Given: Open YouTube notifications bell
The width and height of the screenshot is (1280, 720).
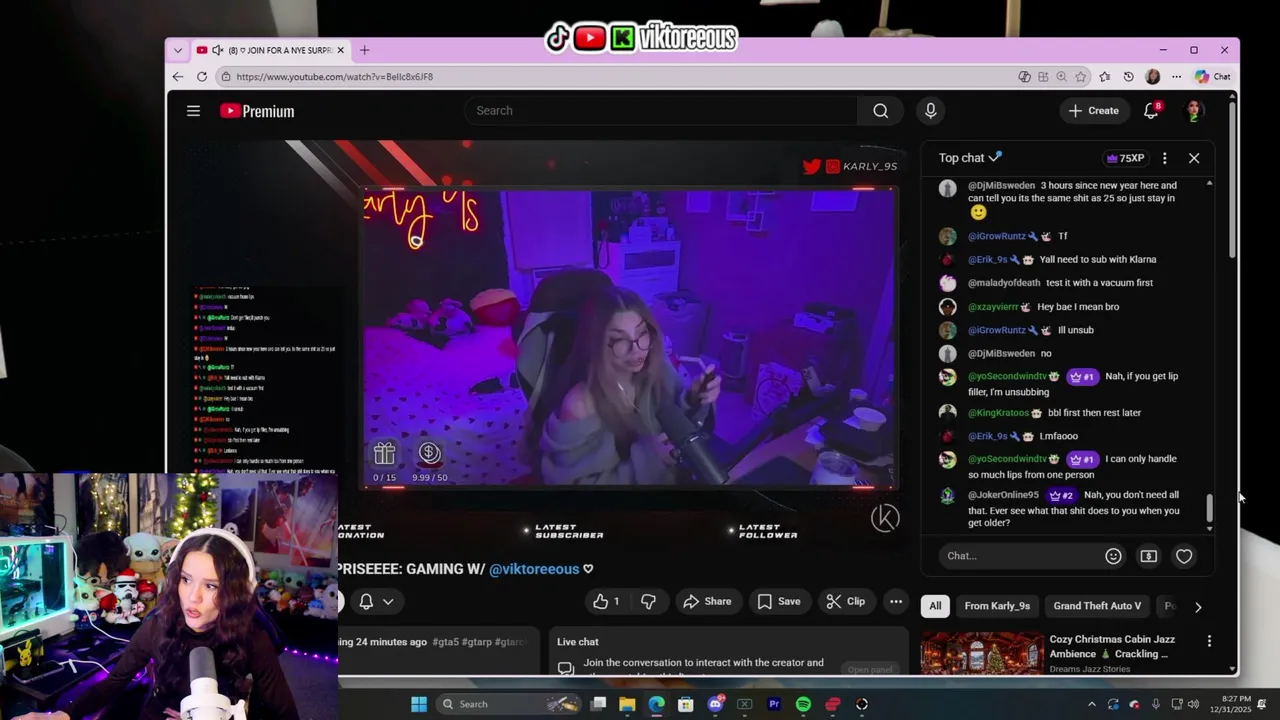Looking at the screenshot, I should 1151,111.
